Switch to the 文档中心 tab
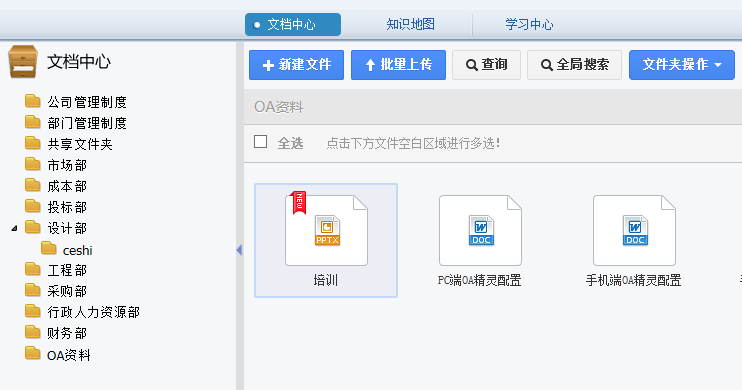Viewport: 742px width, 390px height. (x=293, y=25)
